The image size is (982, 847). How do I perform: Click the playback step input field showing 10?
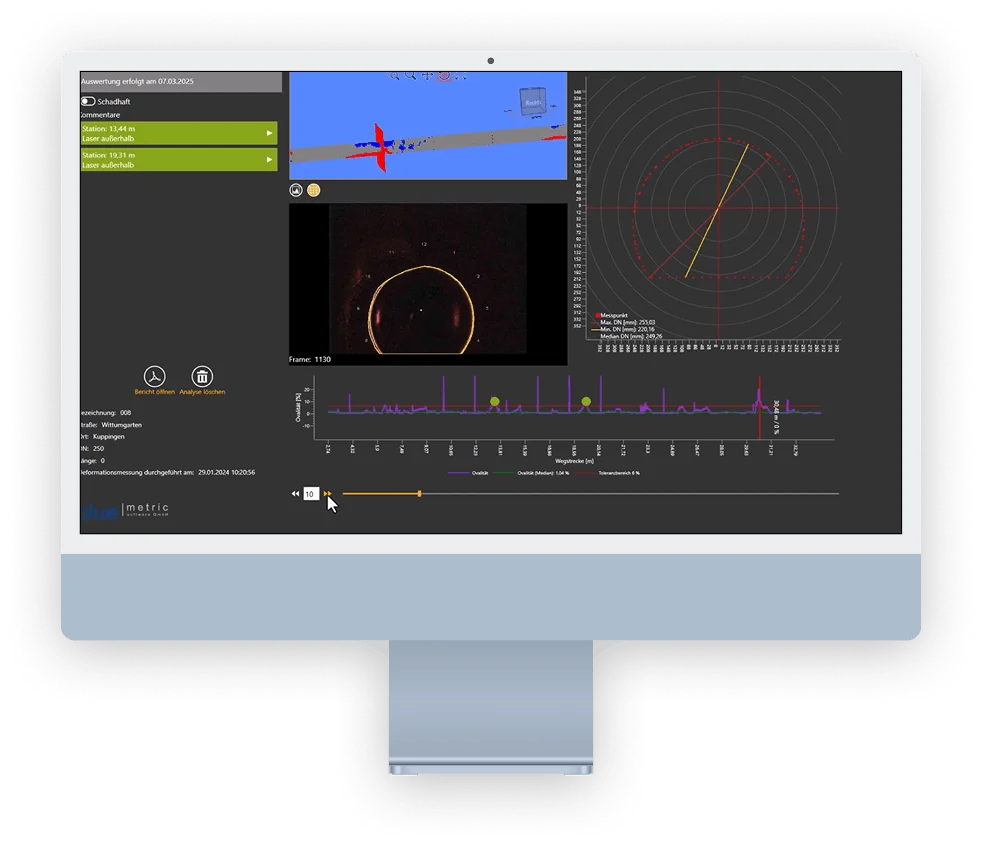coord(311,494)
